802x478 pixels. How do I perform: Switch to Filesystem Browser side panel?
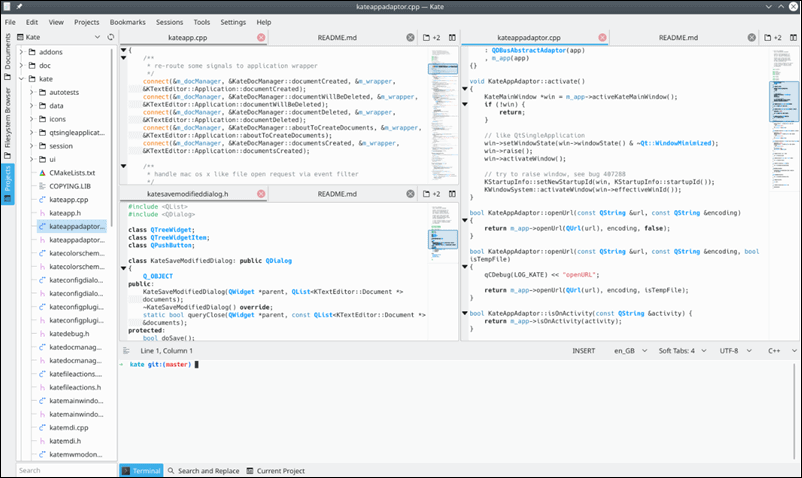pos(7,123)
